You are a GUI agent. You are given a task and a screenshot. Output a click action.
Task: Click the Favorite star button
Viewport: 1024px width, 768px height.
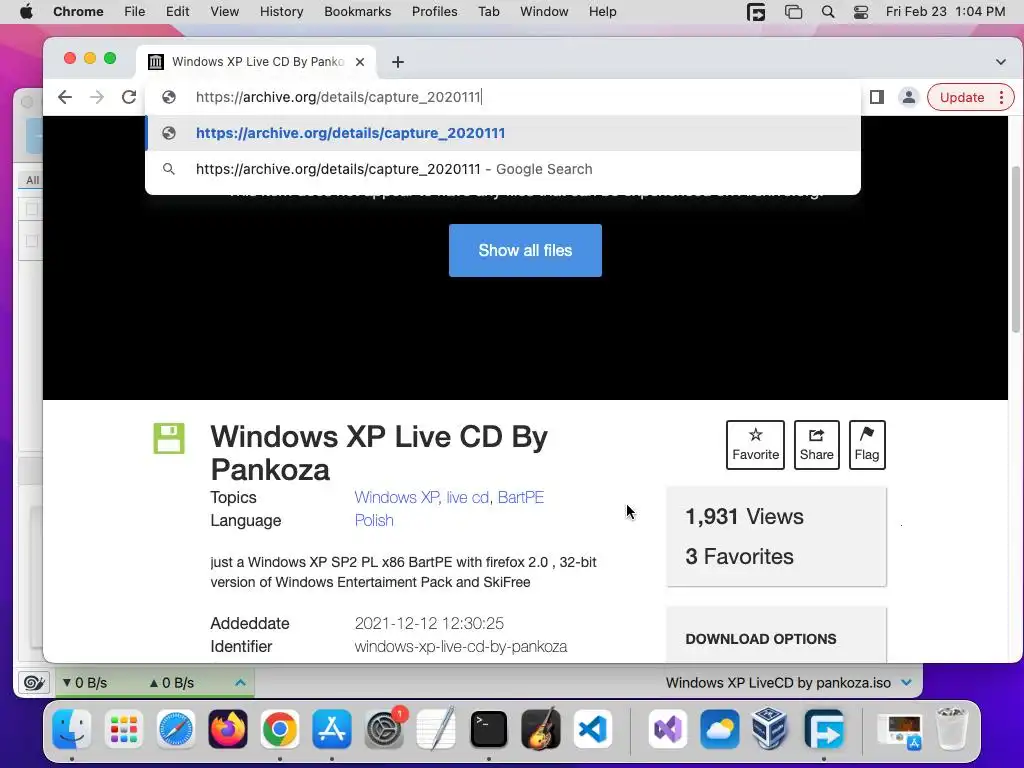point(755,445)
